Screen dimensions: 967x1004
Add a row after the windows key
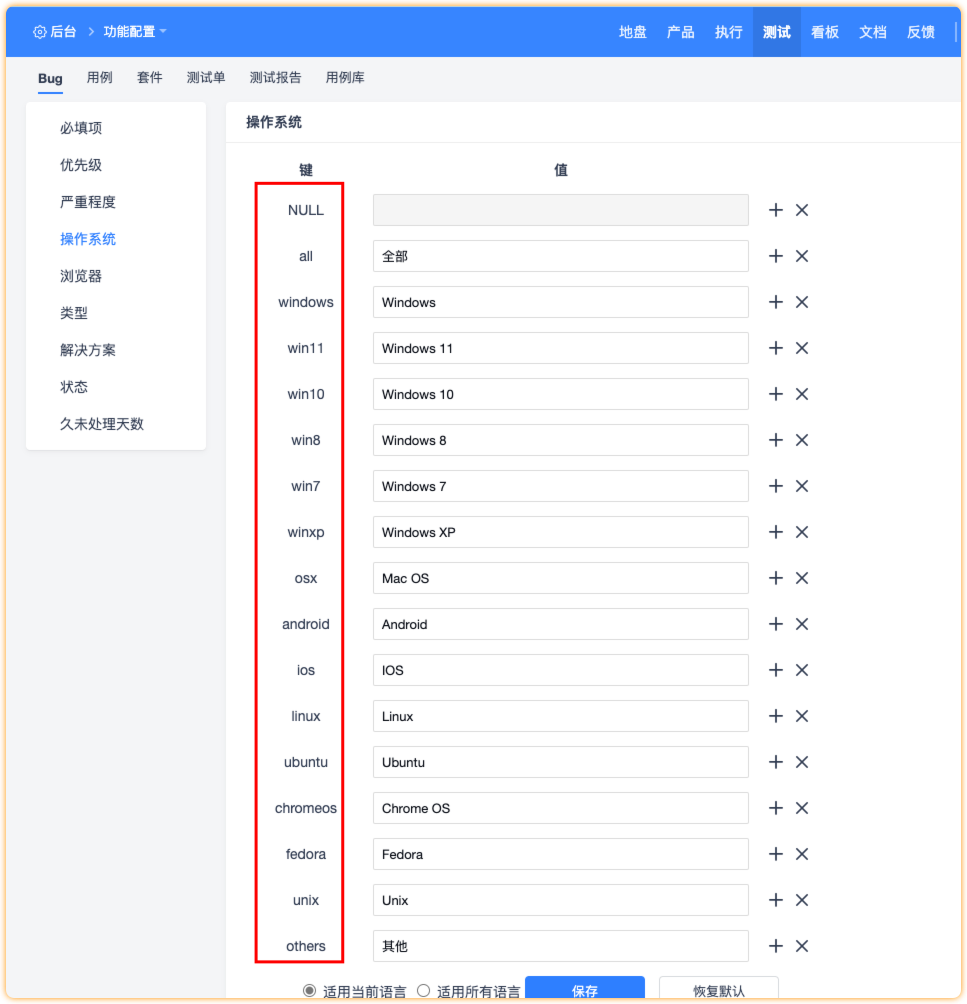tap(776, 302)
